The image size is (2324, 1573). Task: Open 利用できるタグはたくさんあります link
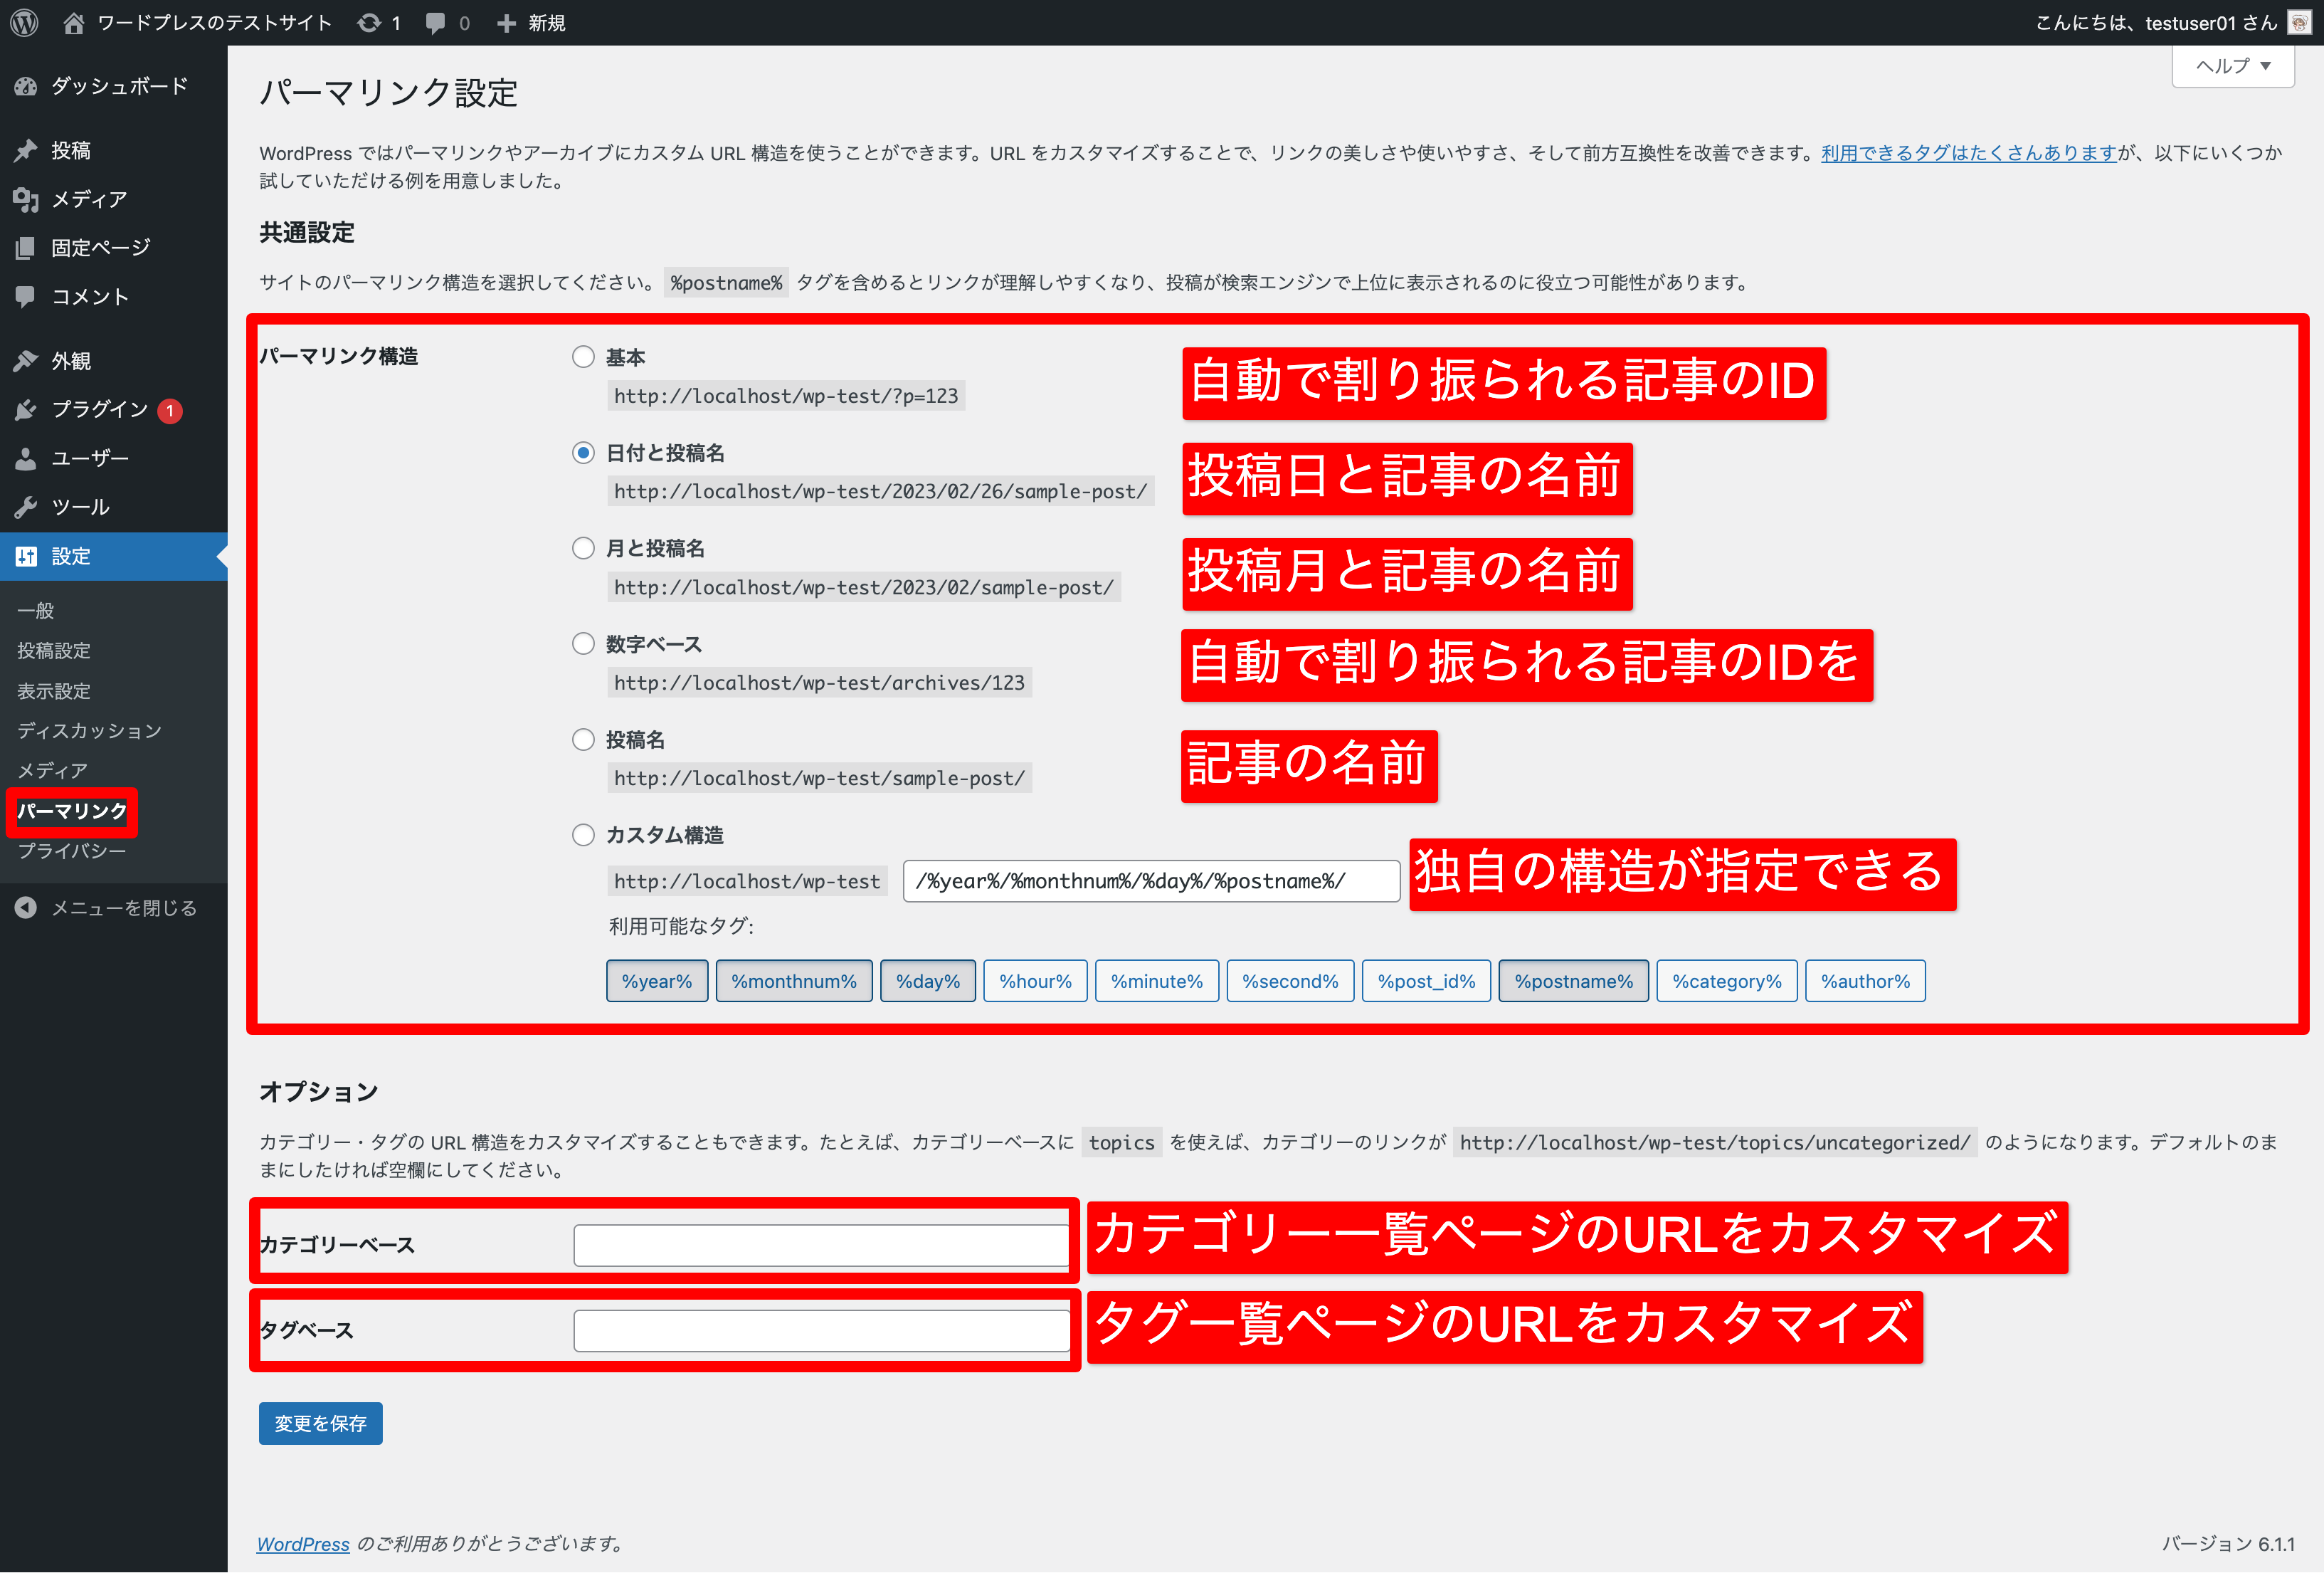coord(1969,153)
